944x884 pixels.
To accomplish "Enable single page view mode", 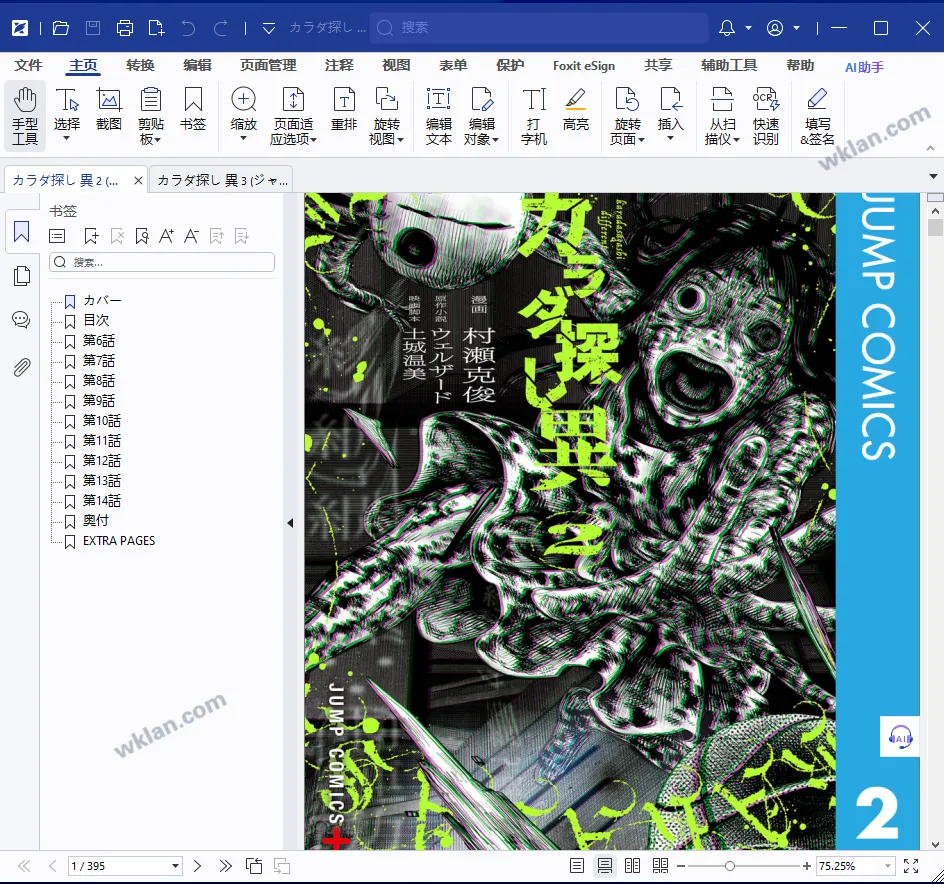I will click(577, 866).
